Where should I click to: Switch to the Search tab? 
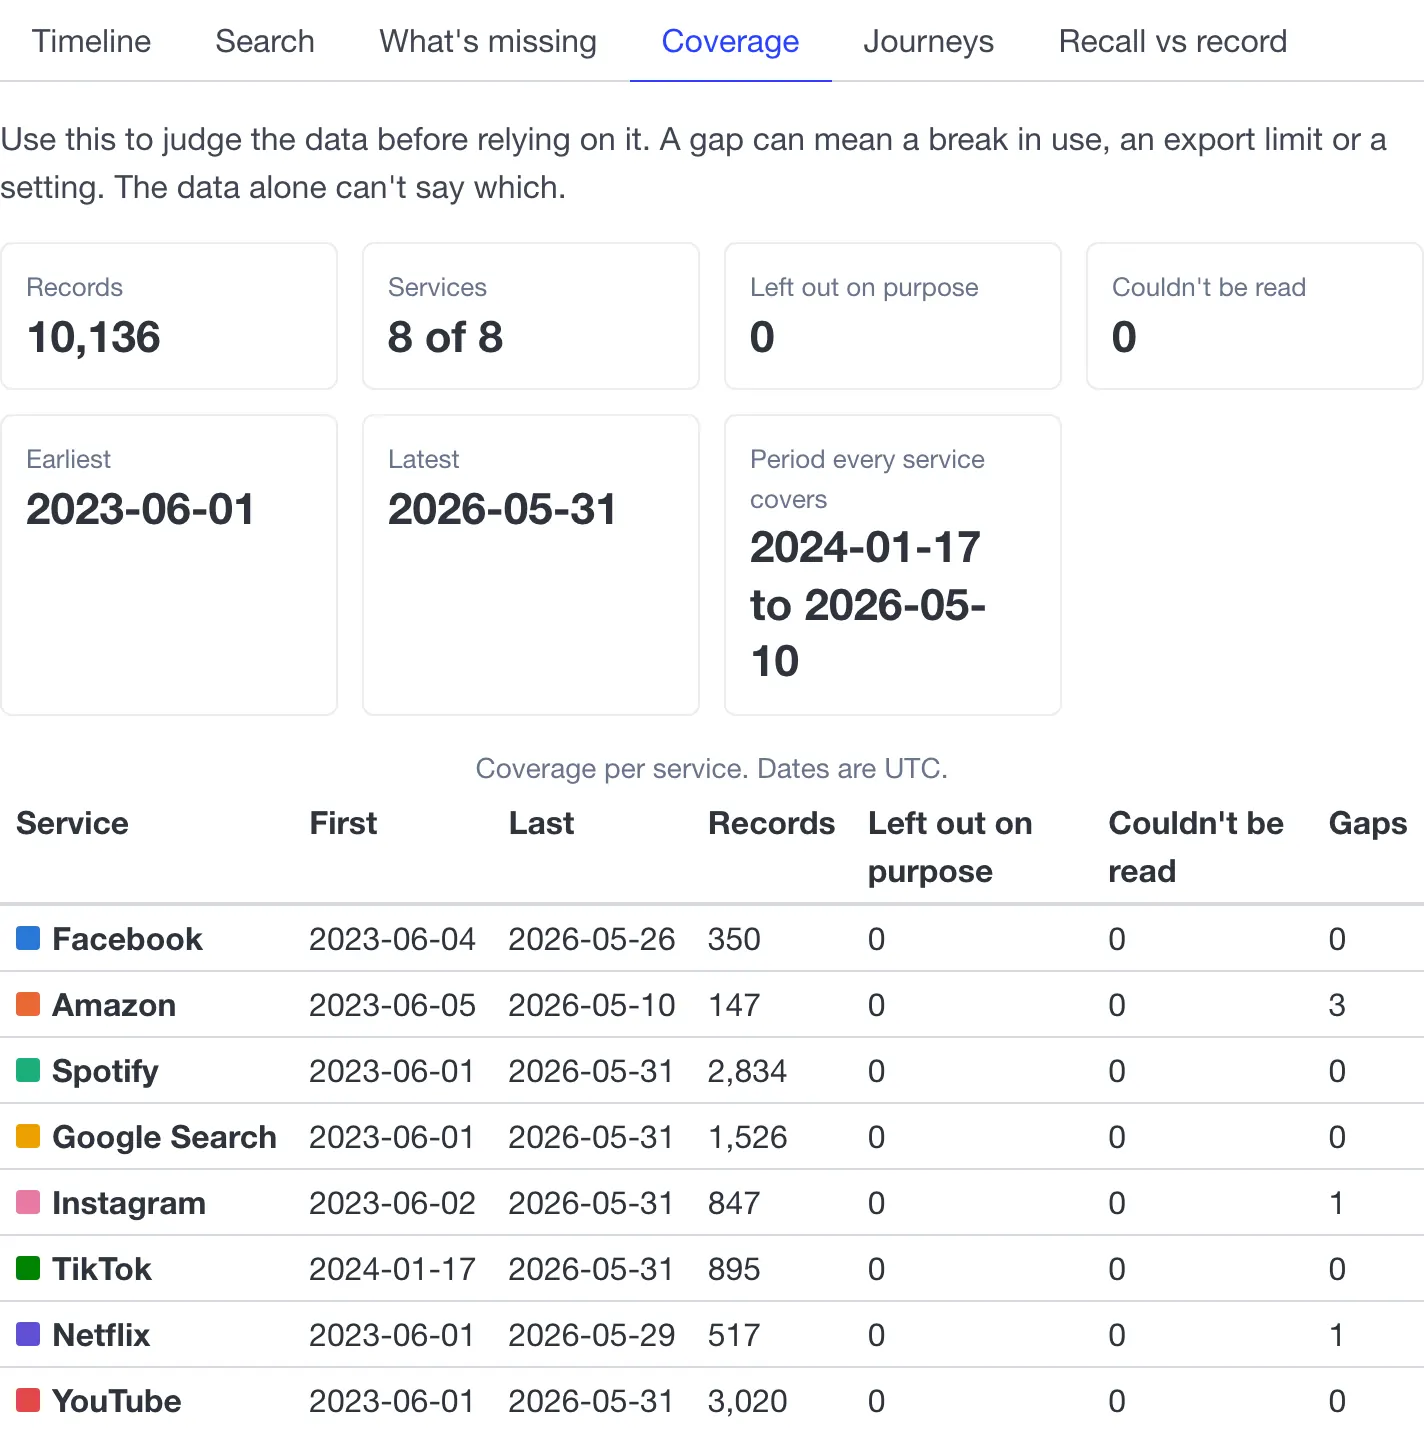pos(265,41)
